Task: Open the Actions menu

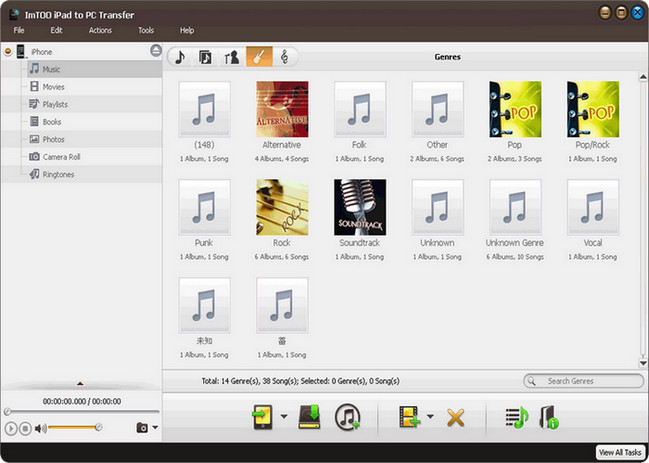Action: (x=100, y=31)
